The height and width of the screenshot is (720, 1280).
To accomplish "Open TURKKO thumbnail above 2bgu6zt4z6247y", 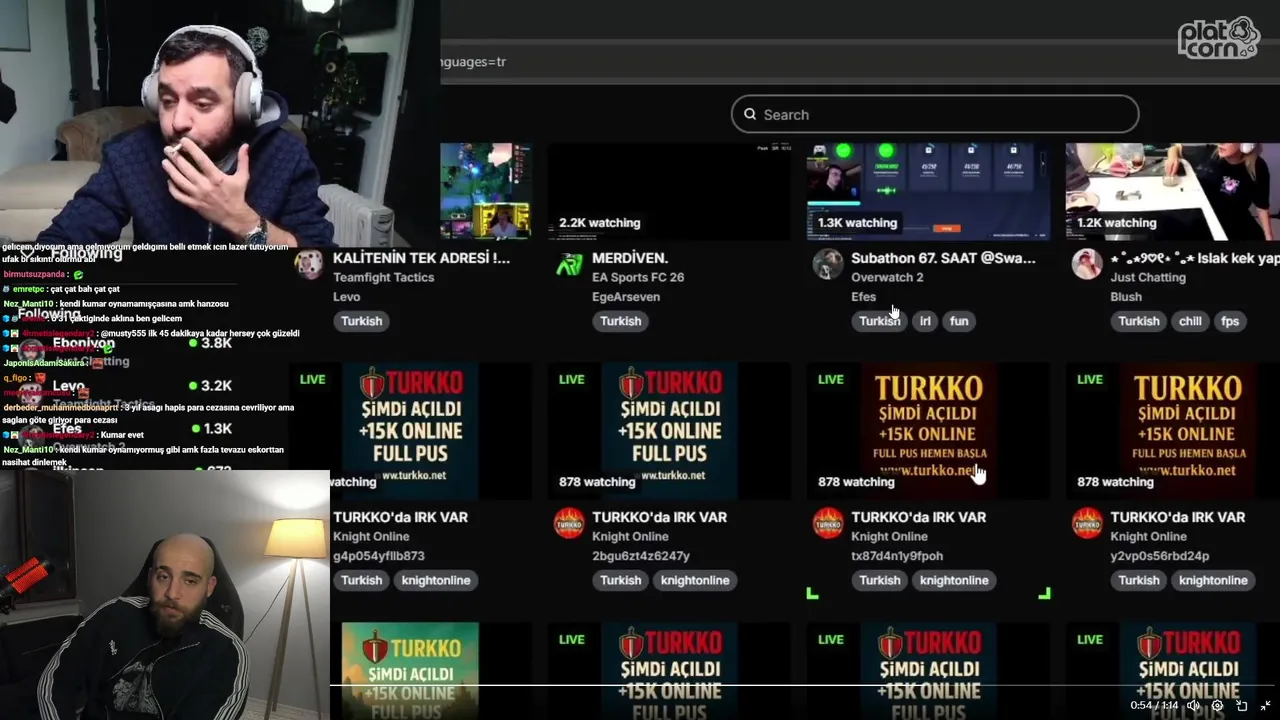I will (669, 431).
